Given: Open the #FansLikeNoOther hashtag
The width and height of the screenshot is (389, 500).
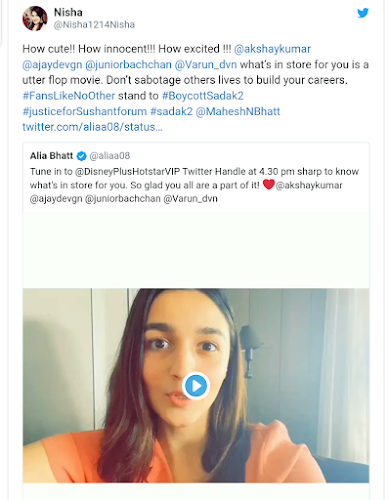Looking at the screenshot, I should 69,96.
